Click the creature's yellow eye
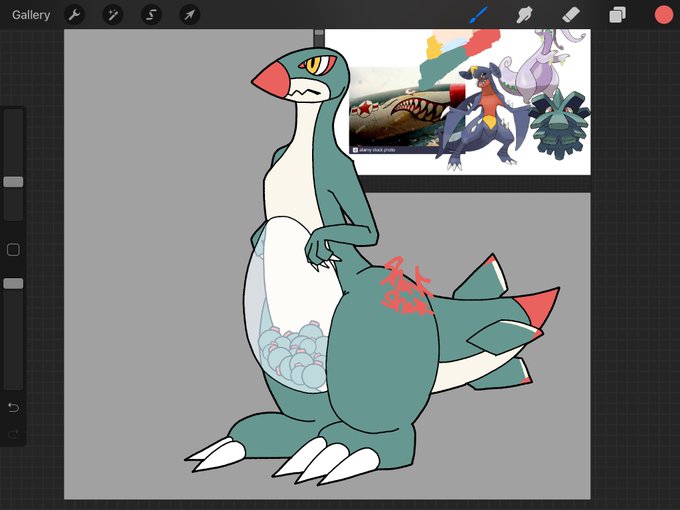This screenshot has width=680, height=510. coord(314,65)
